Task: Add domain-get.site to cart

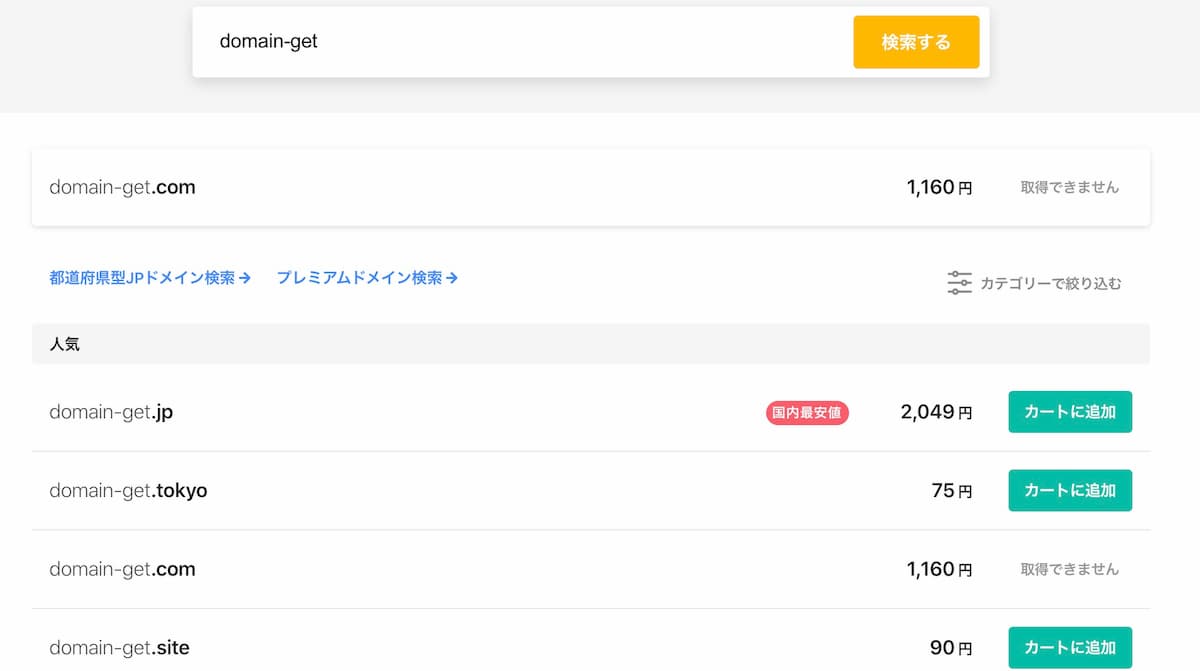Action: coord(1070,647)
